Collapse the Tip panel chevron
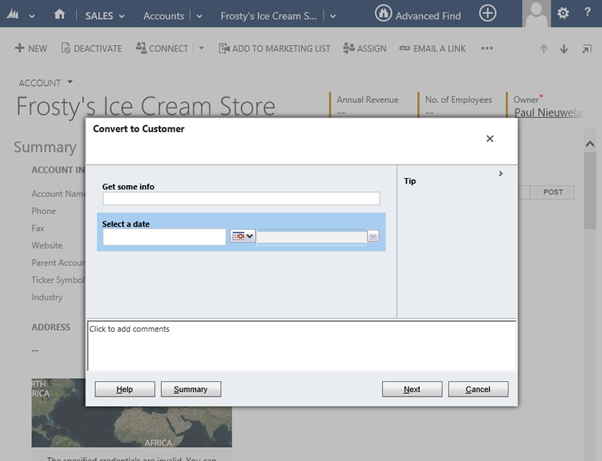The image size is (602, 461). 500,174
